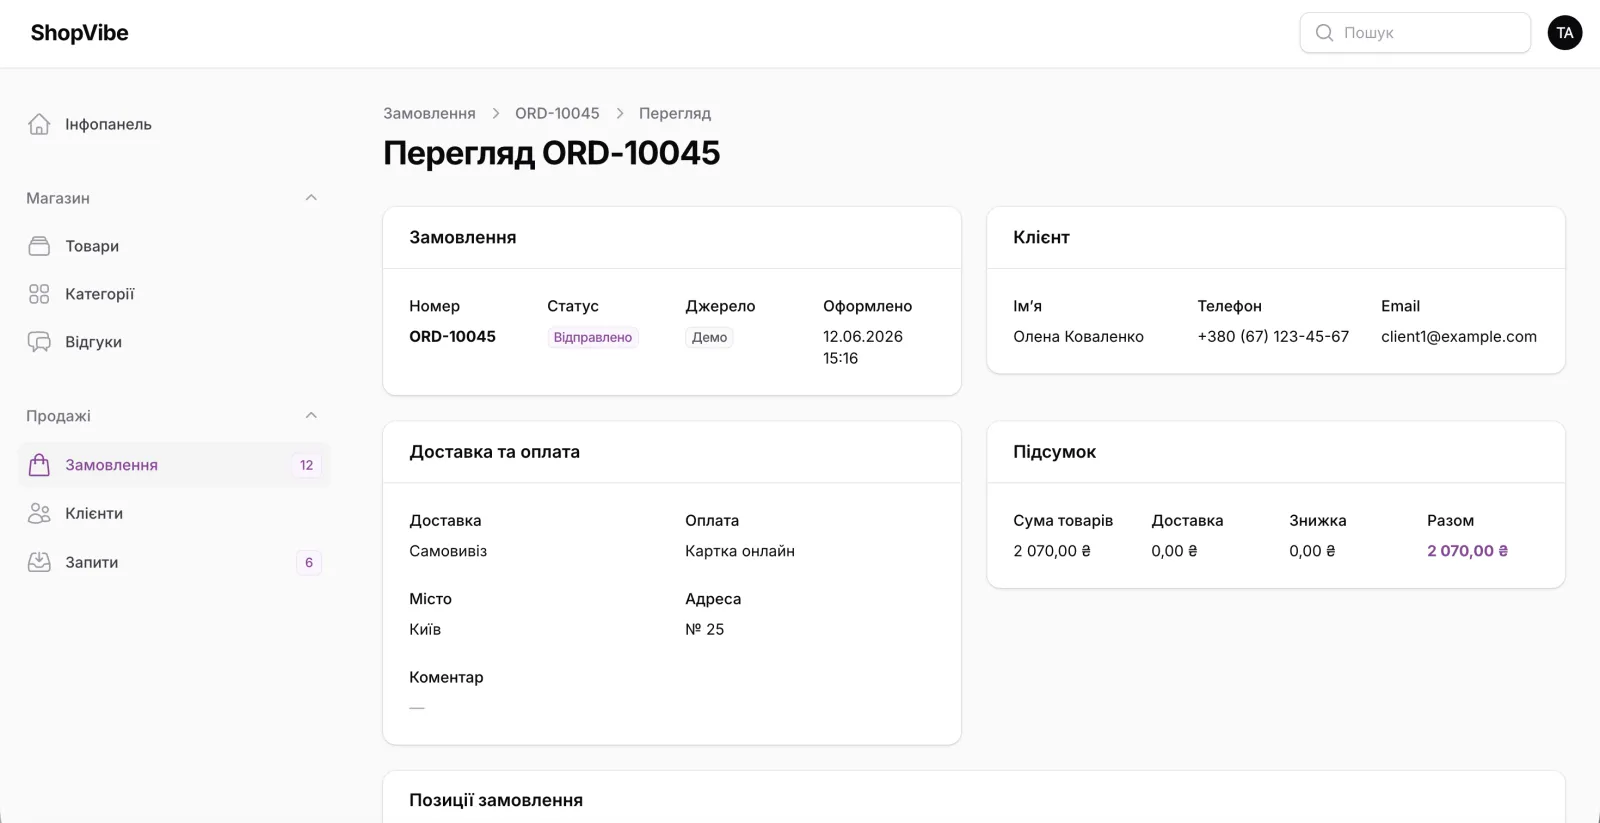Open Категорії in the sidebar
This screenshot has width=1600, height=823.
click(175, 294)
